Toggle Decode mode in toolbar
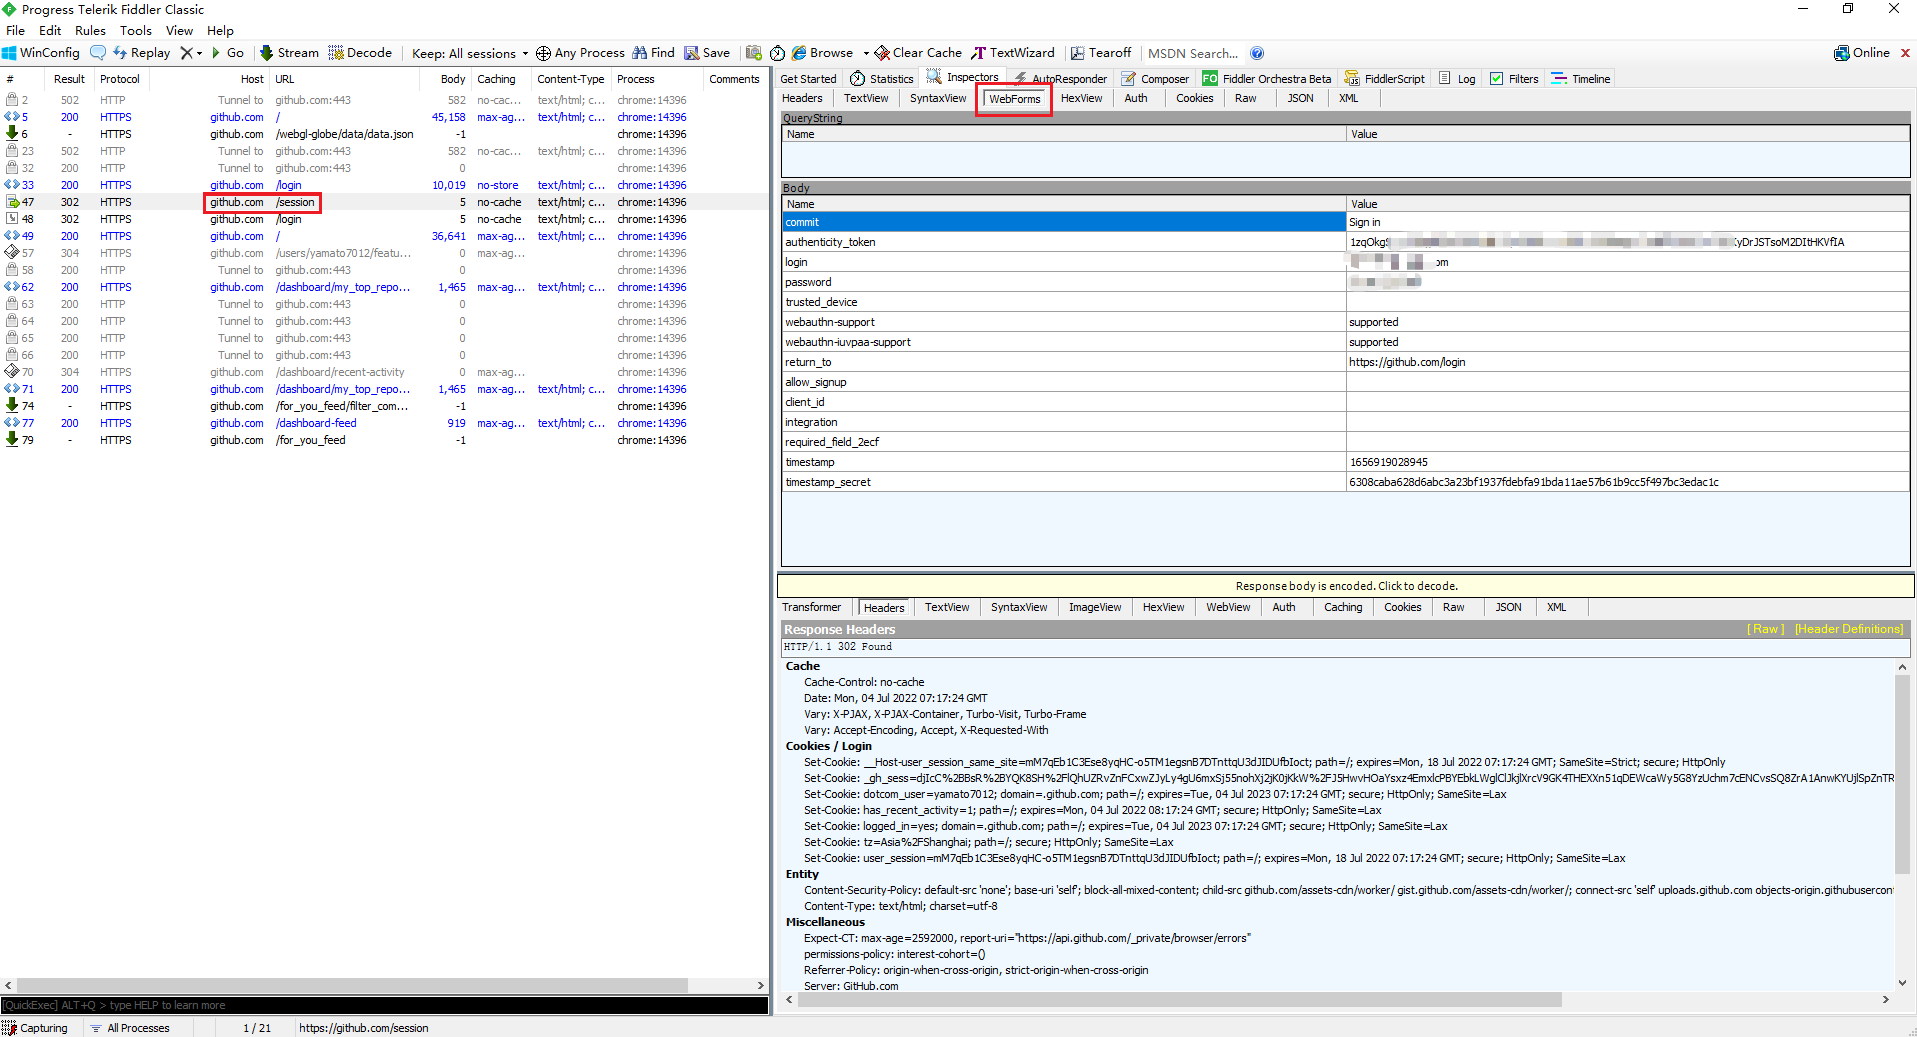The width and height of the screenshot is (1917, 1037). 360,53
